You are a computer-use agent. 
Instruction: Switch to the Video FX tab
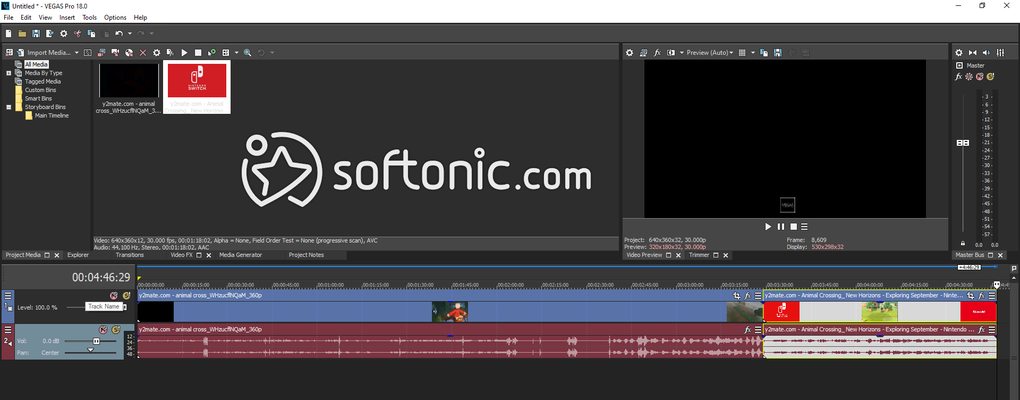pyautogui.click(x=181, y=255)
